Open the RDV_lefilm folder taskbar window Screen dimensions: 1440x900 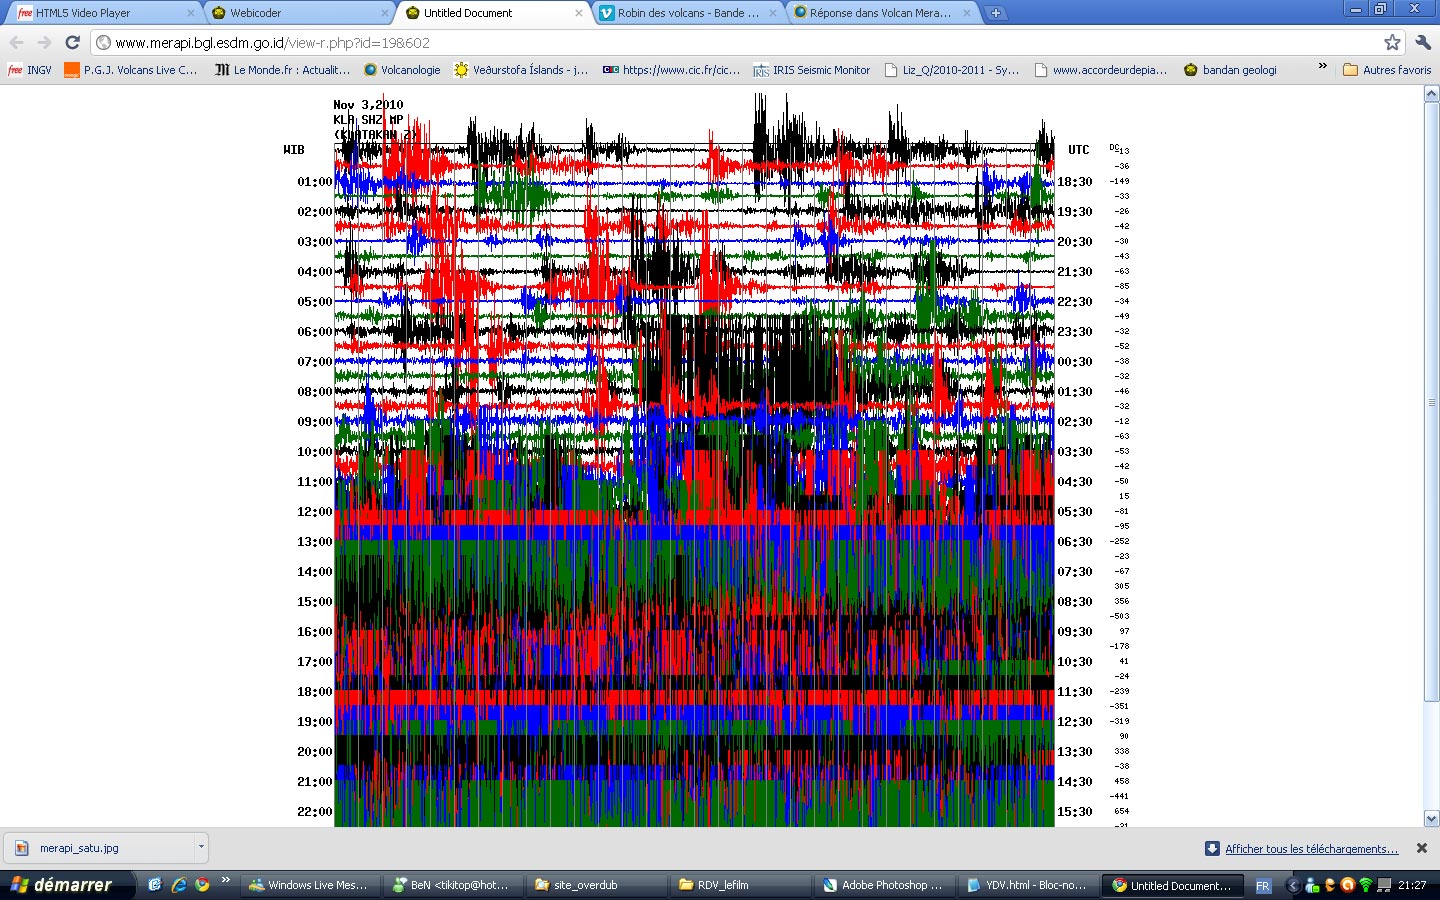point(740,885)
